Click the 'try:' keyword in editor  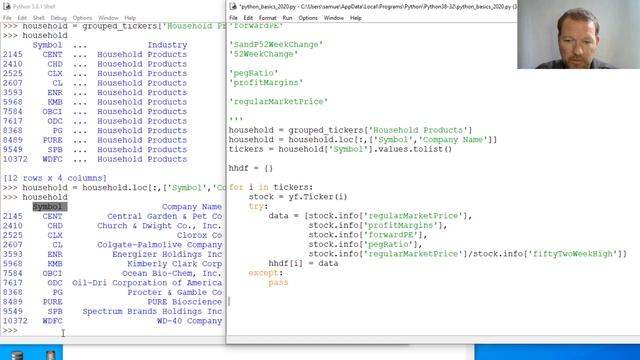(x=258, y=207)
